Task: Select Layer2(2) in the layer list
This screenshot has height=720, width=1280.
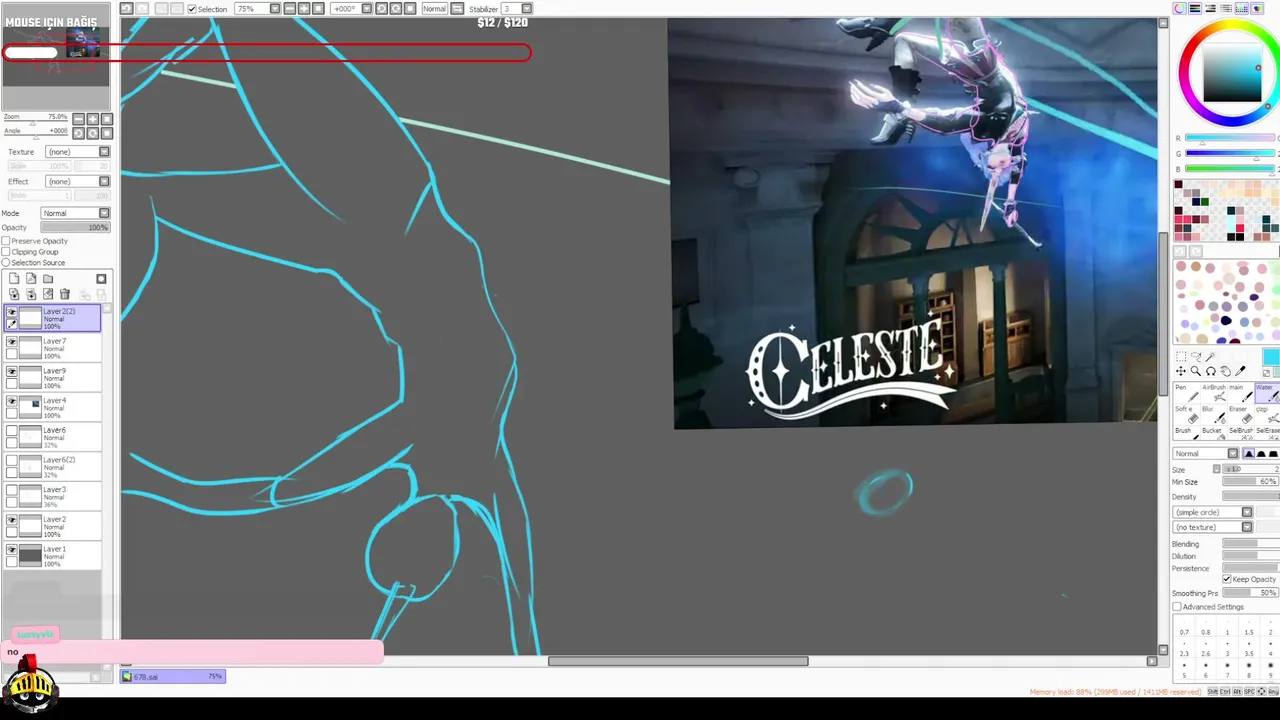Action: point(53,319)
